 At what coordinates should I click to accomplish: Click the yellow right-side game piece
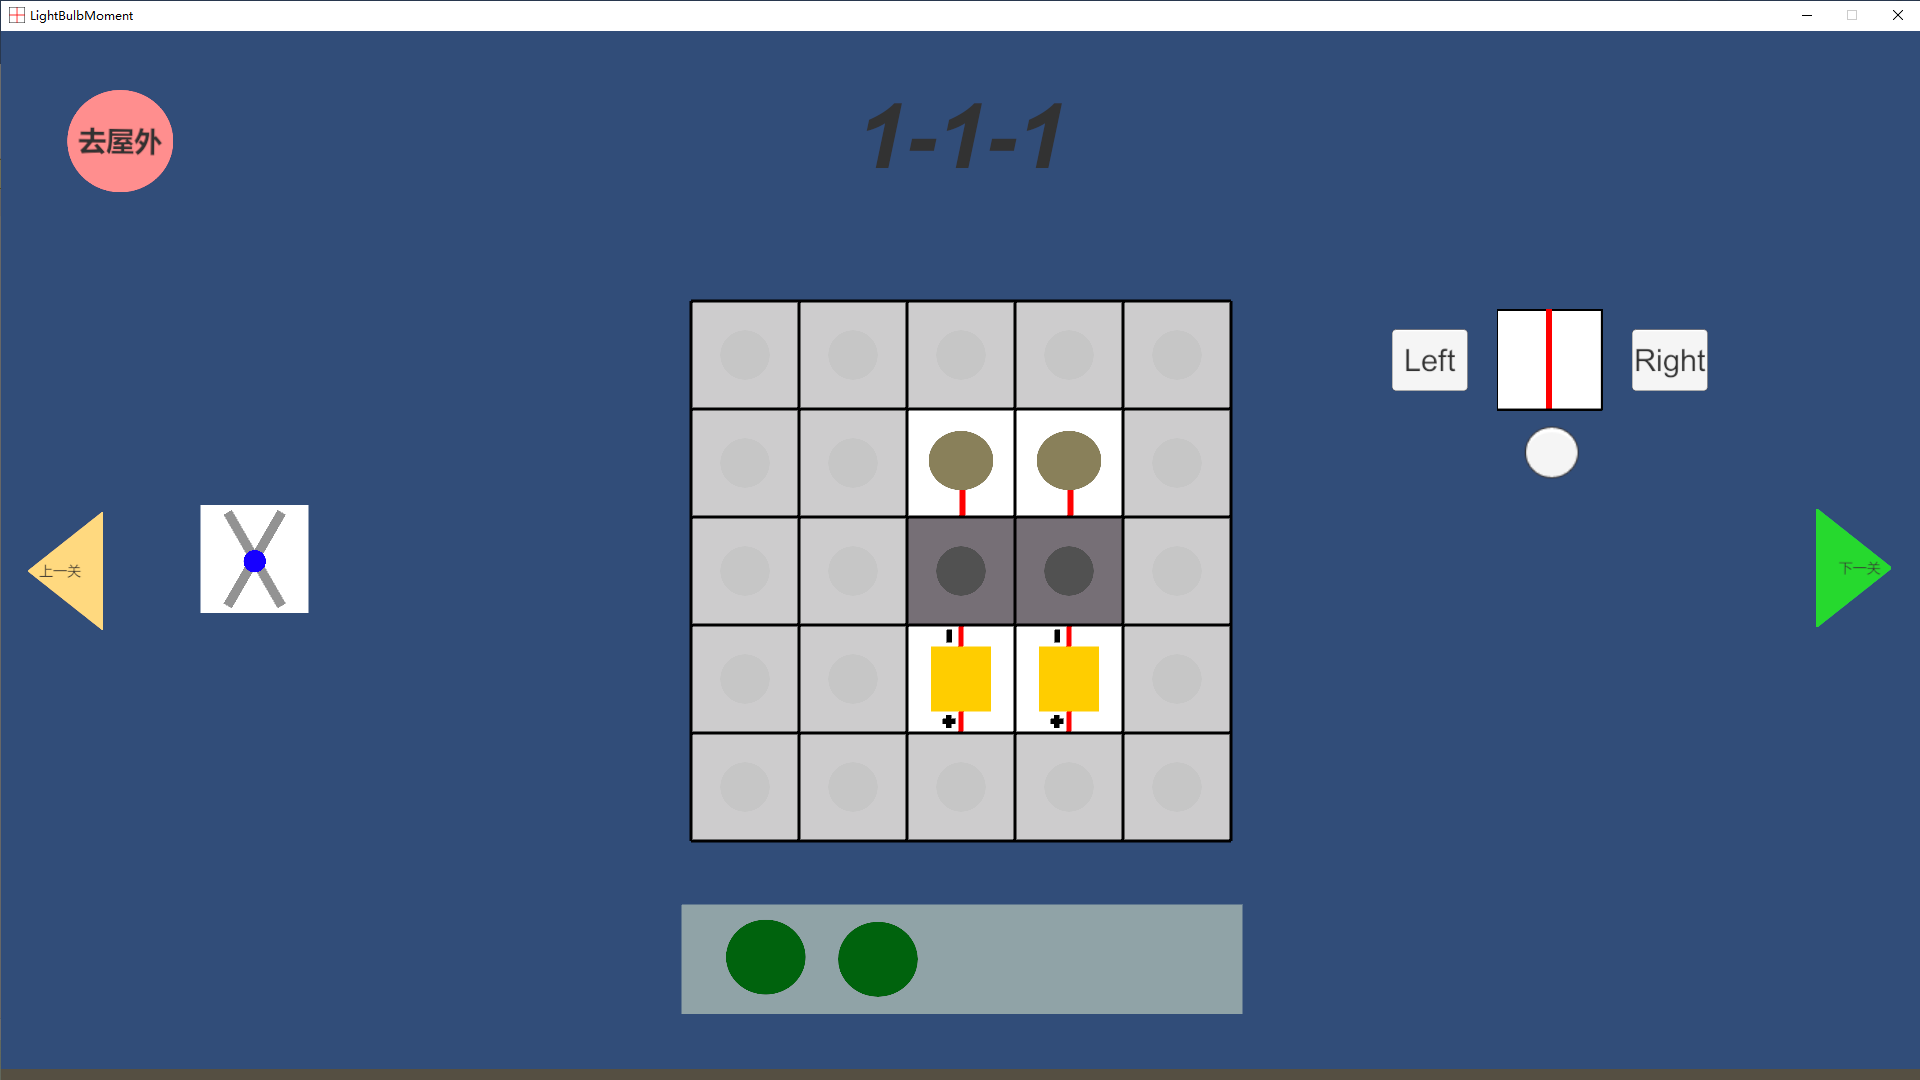pyautogui.click(x=1068, y=678)
